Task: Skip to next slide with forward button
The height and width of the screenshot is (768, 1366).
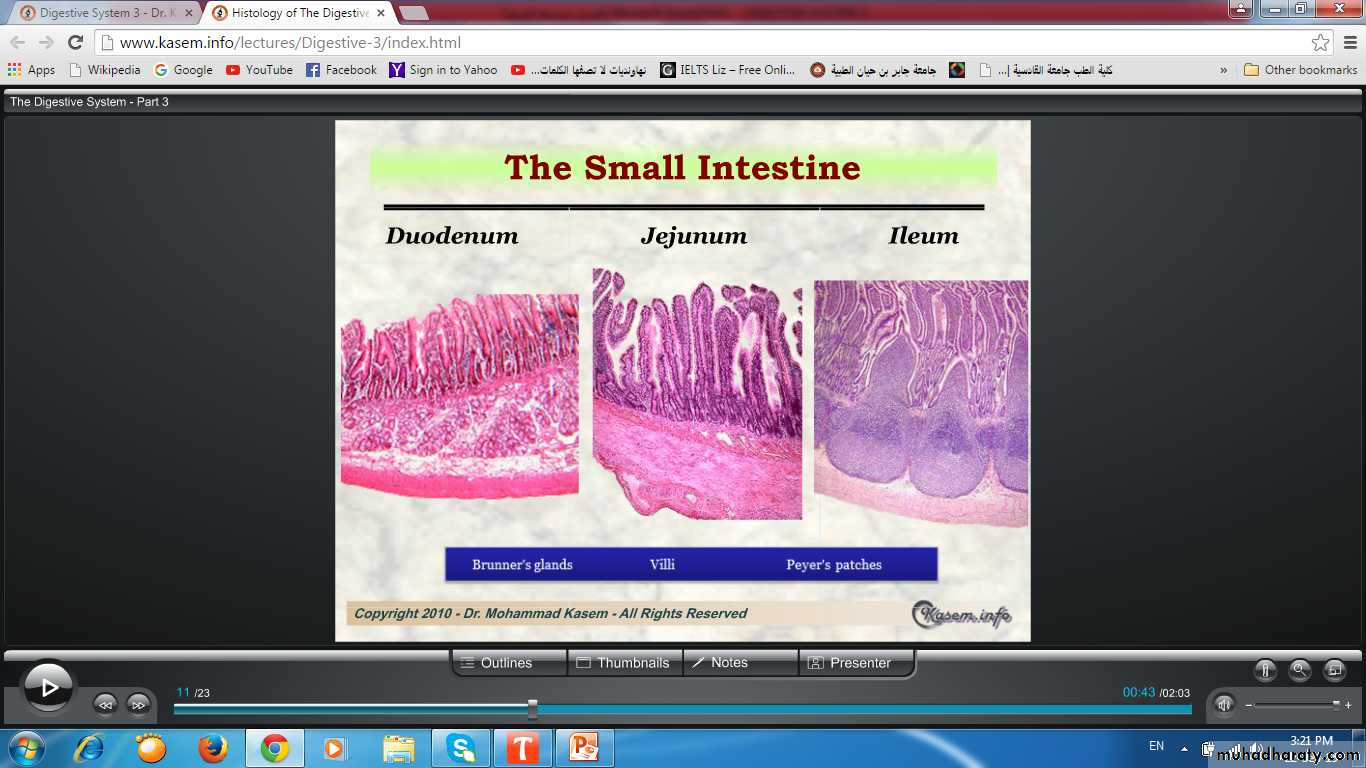Action: (x=138, y=704)
